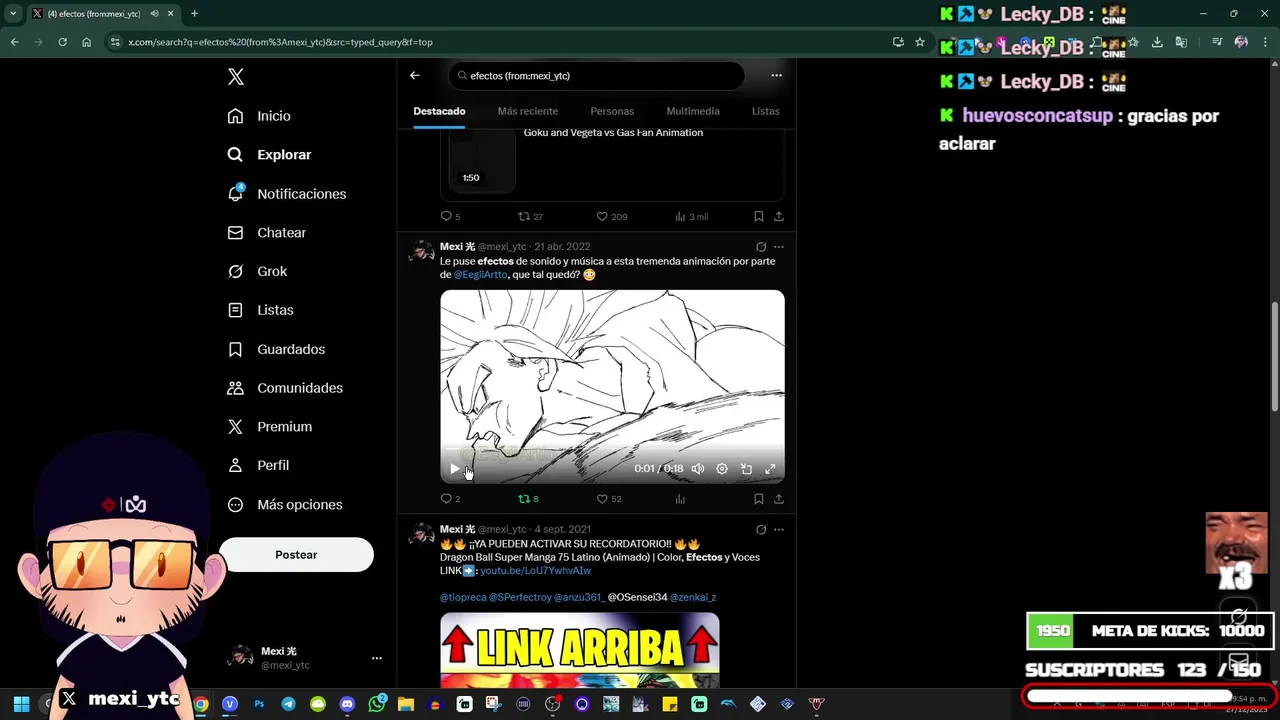Repost the post with 27 reposts
The image size is (1280, 720).
[530, 217]
